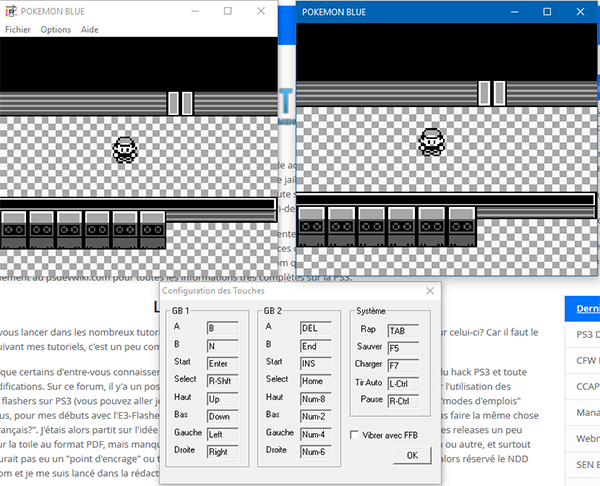Select the GB 1 B key field
Screen dimensions: 600x486
[x=222, y=346]
